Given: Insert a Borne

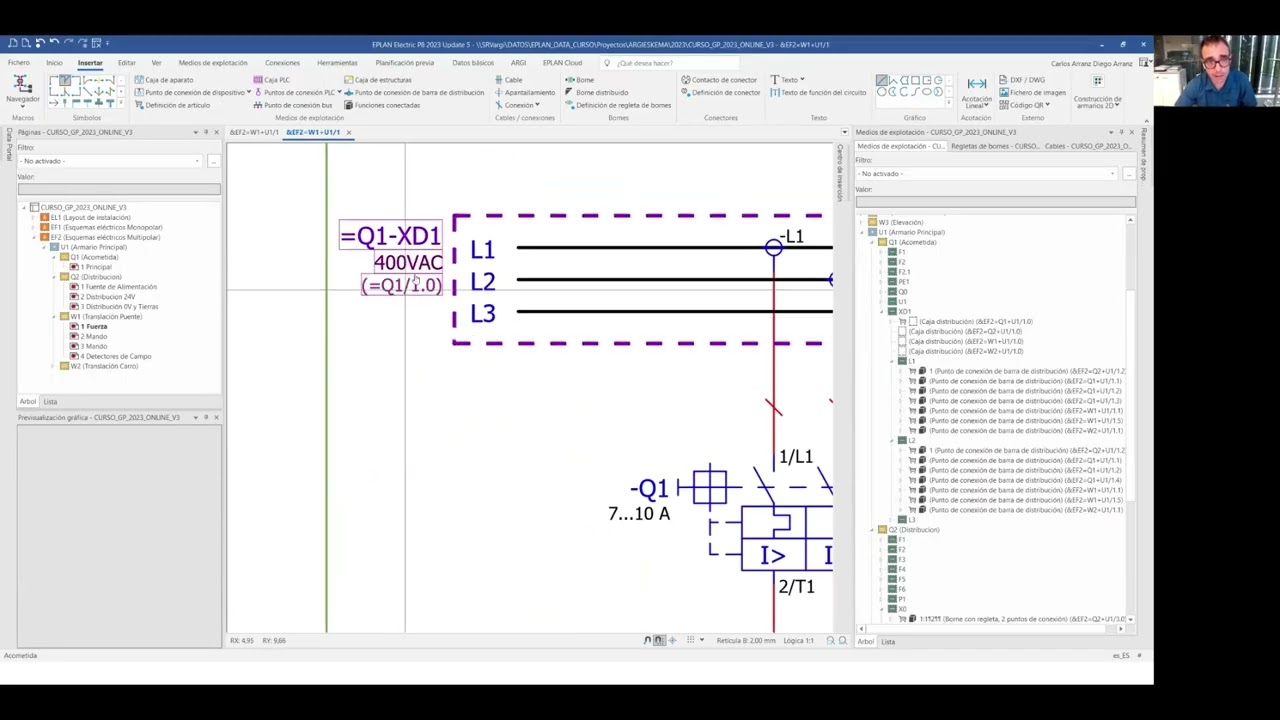Looking at the screenshot, I should pyautogui.click(x=579, y=80).
